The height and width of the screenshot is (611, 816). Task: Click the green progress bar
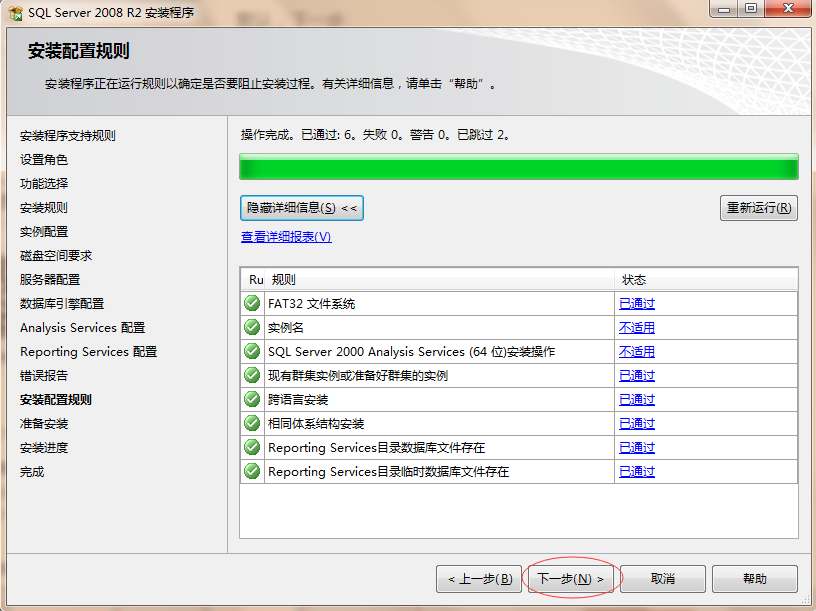[519, 167]
